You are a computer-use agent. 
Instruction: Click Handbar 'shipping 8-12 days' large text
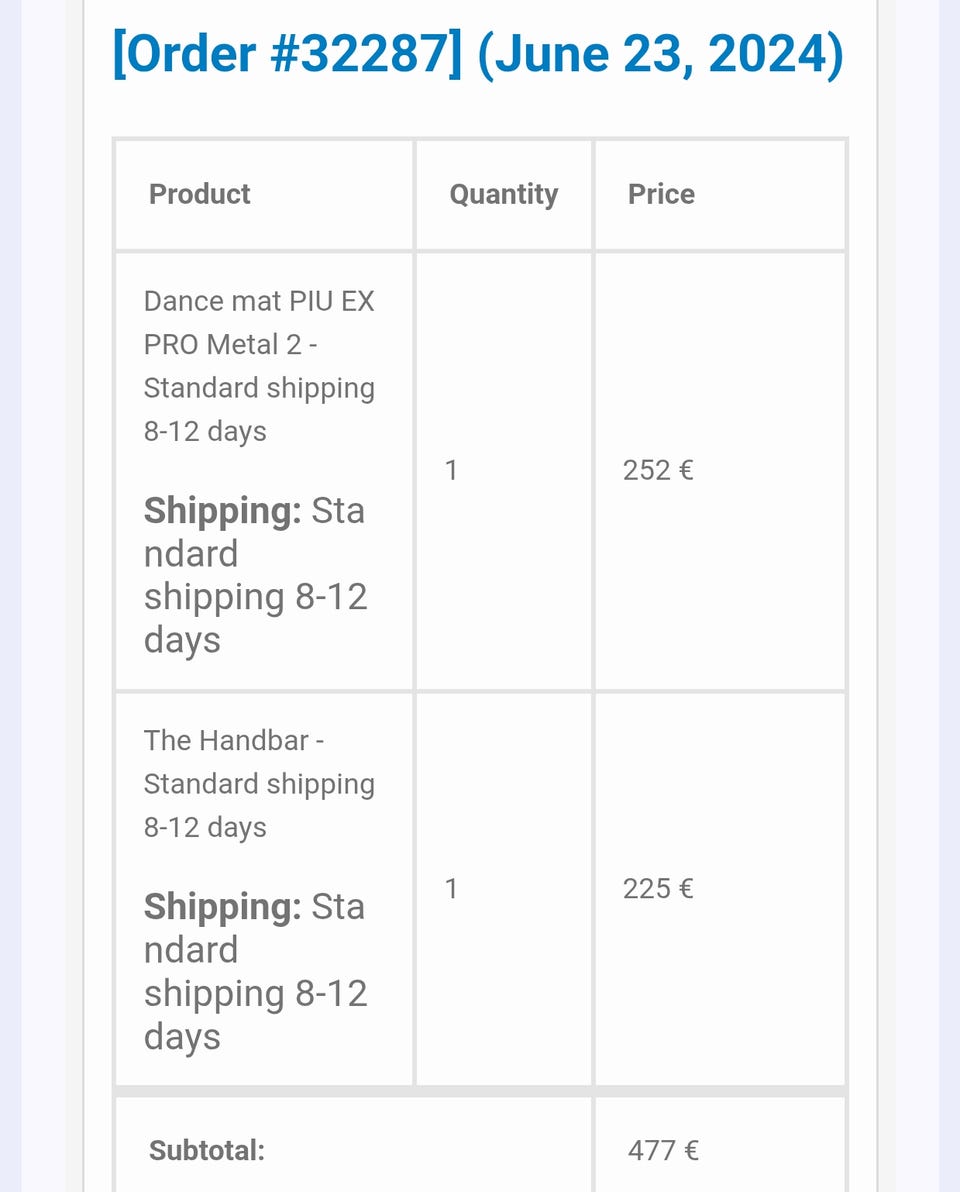pos(255,1014)
